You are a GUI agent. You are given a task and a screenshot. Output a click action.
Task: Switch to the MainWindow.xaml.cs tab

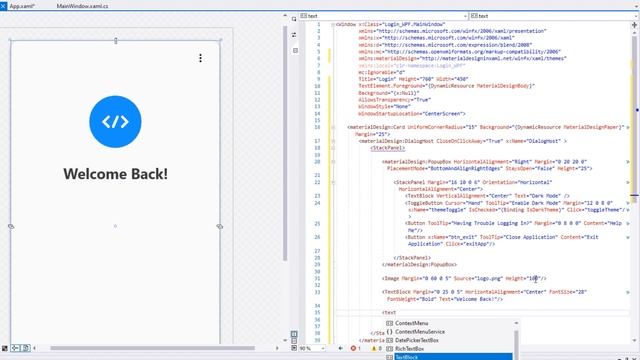tap(82, 6)
